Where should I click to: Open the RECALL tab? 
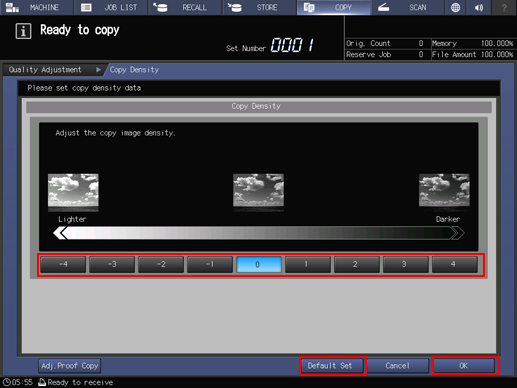(x=185, y=7)
